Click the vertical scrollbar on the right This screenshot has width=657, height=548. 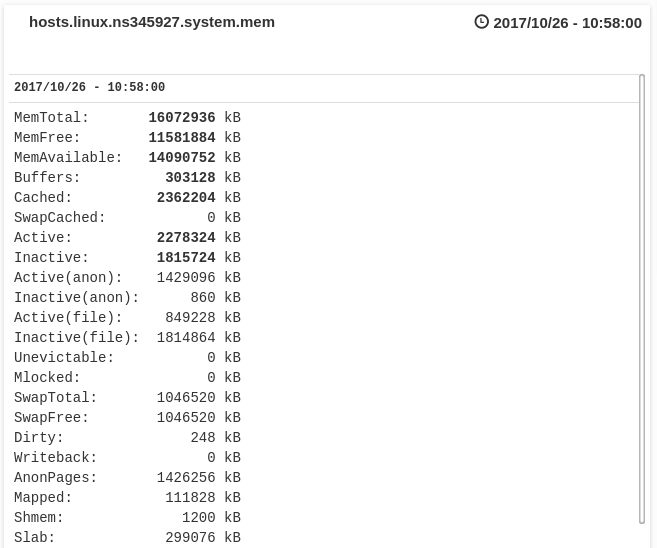coord(642,298)
